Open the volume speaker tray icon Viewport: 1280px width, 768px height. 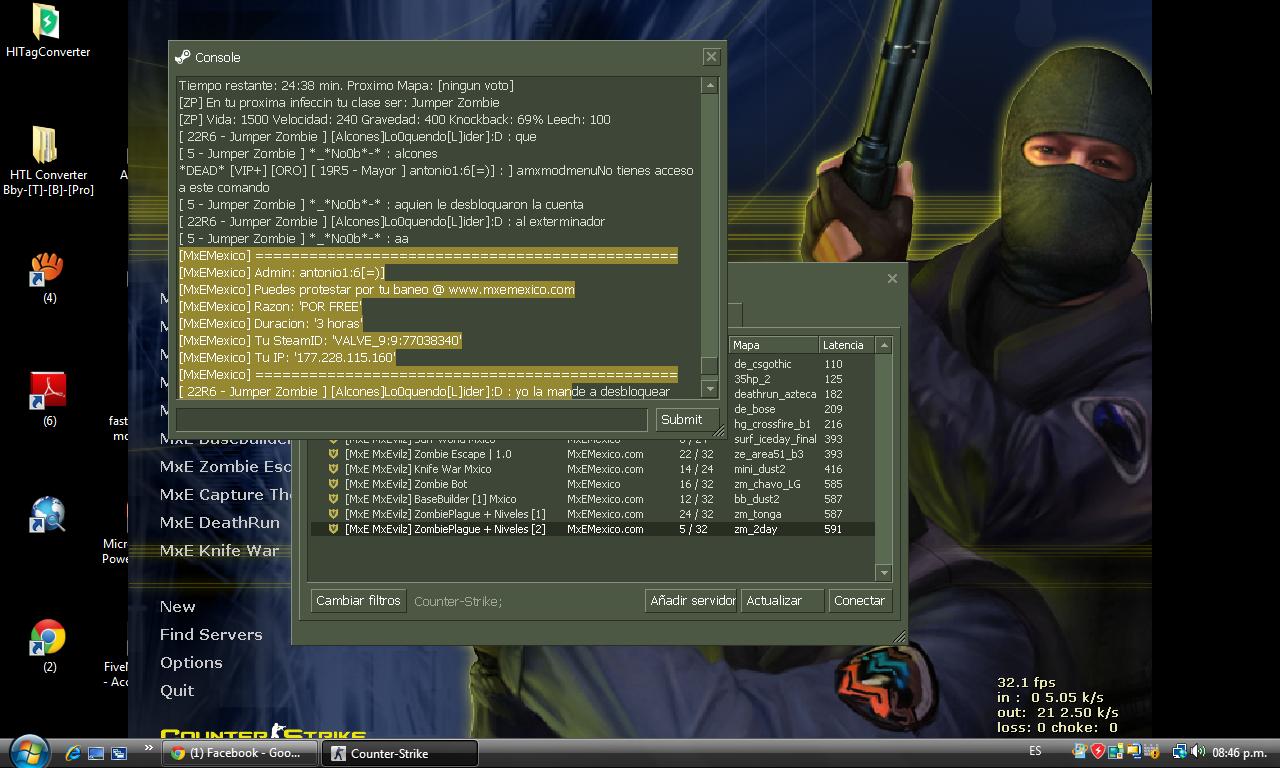tap(1198, 752)
